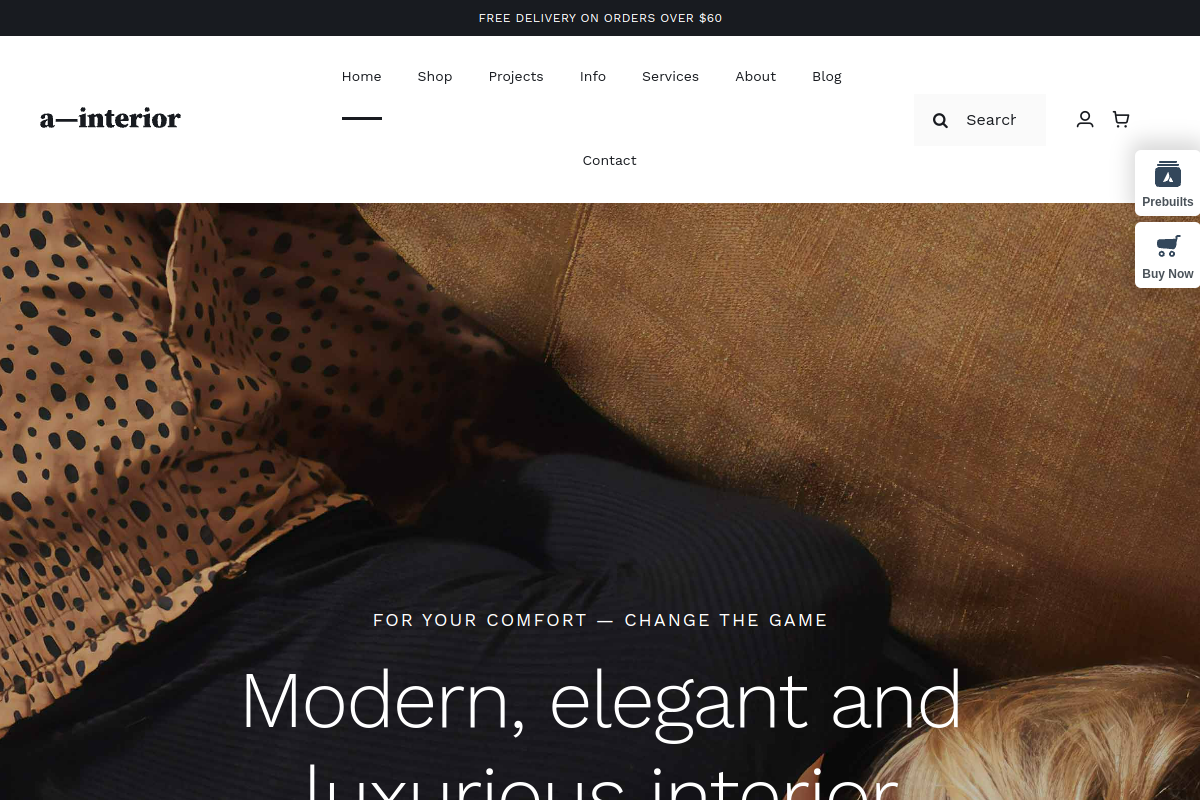Select the Info menu item
The image size is (1200, 800).
(x=593, y=76)
